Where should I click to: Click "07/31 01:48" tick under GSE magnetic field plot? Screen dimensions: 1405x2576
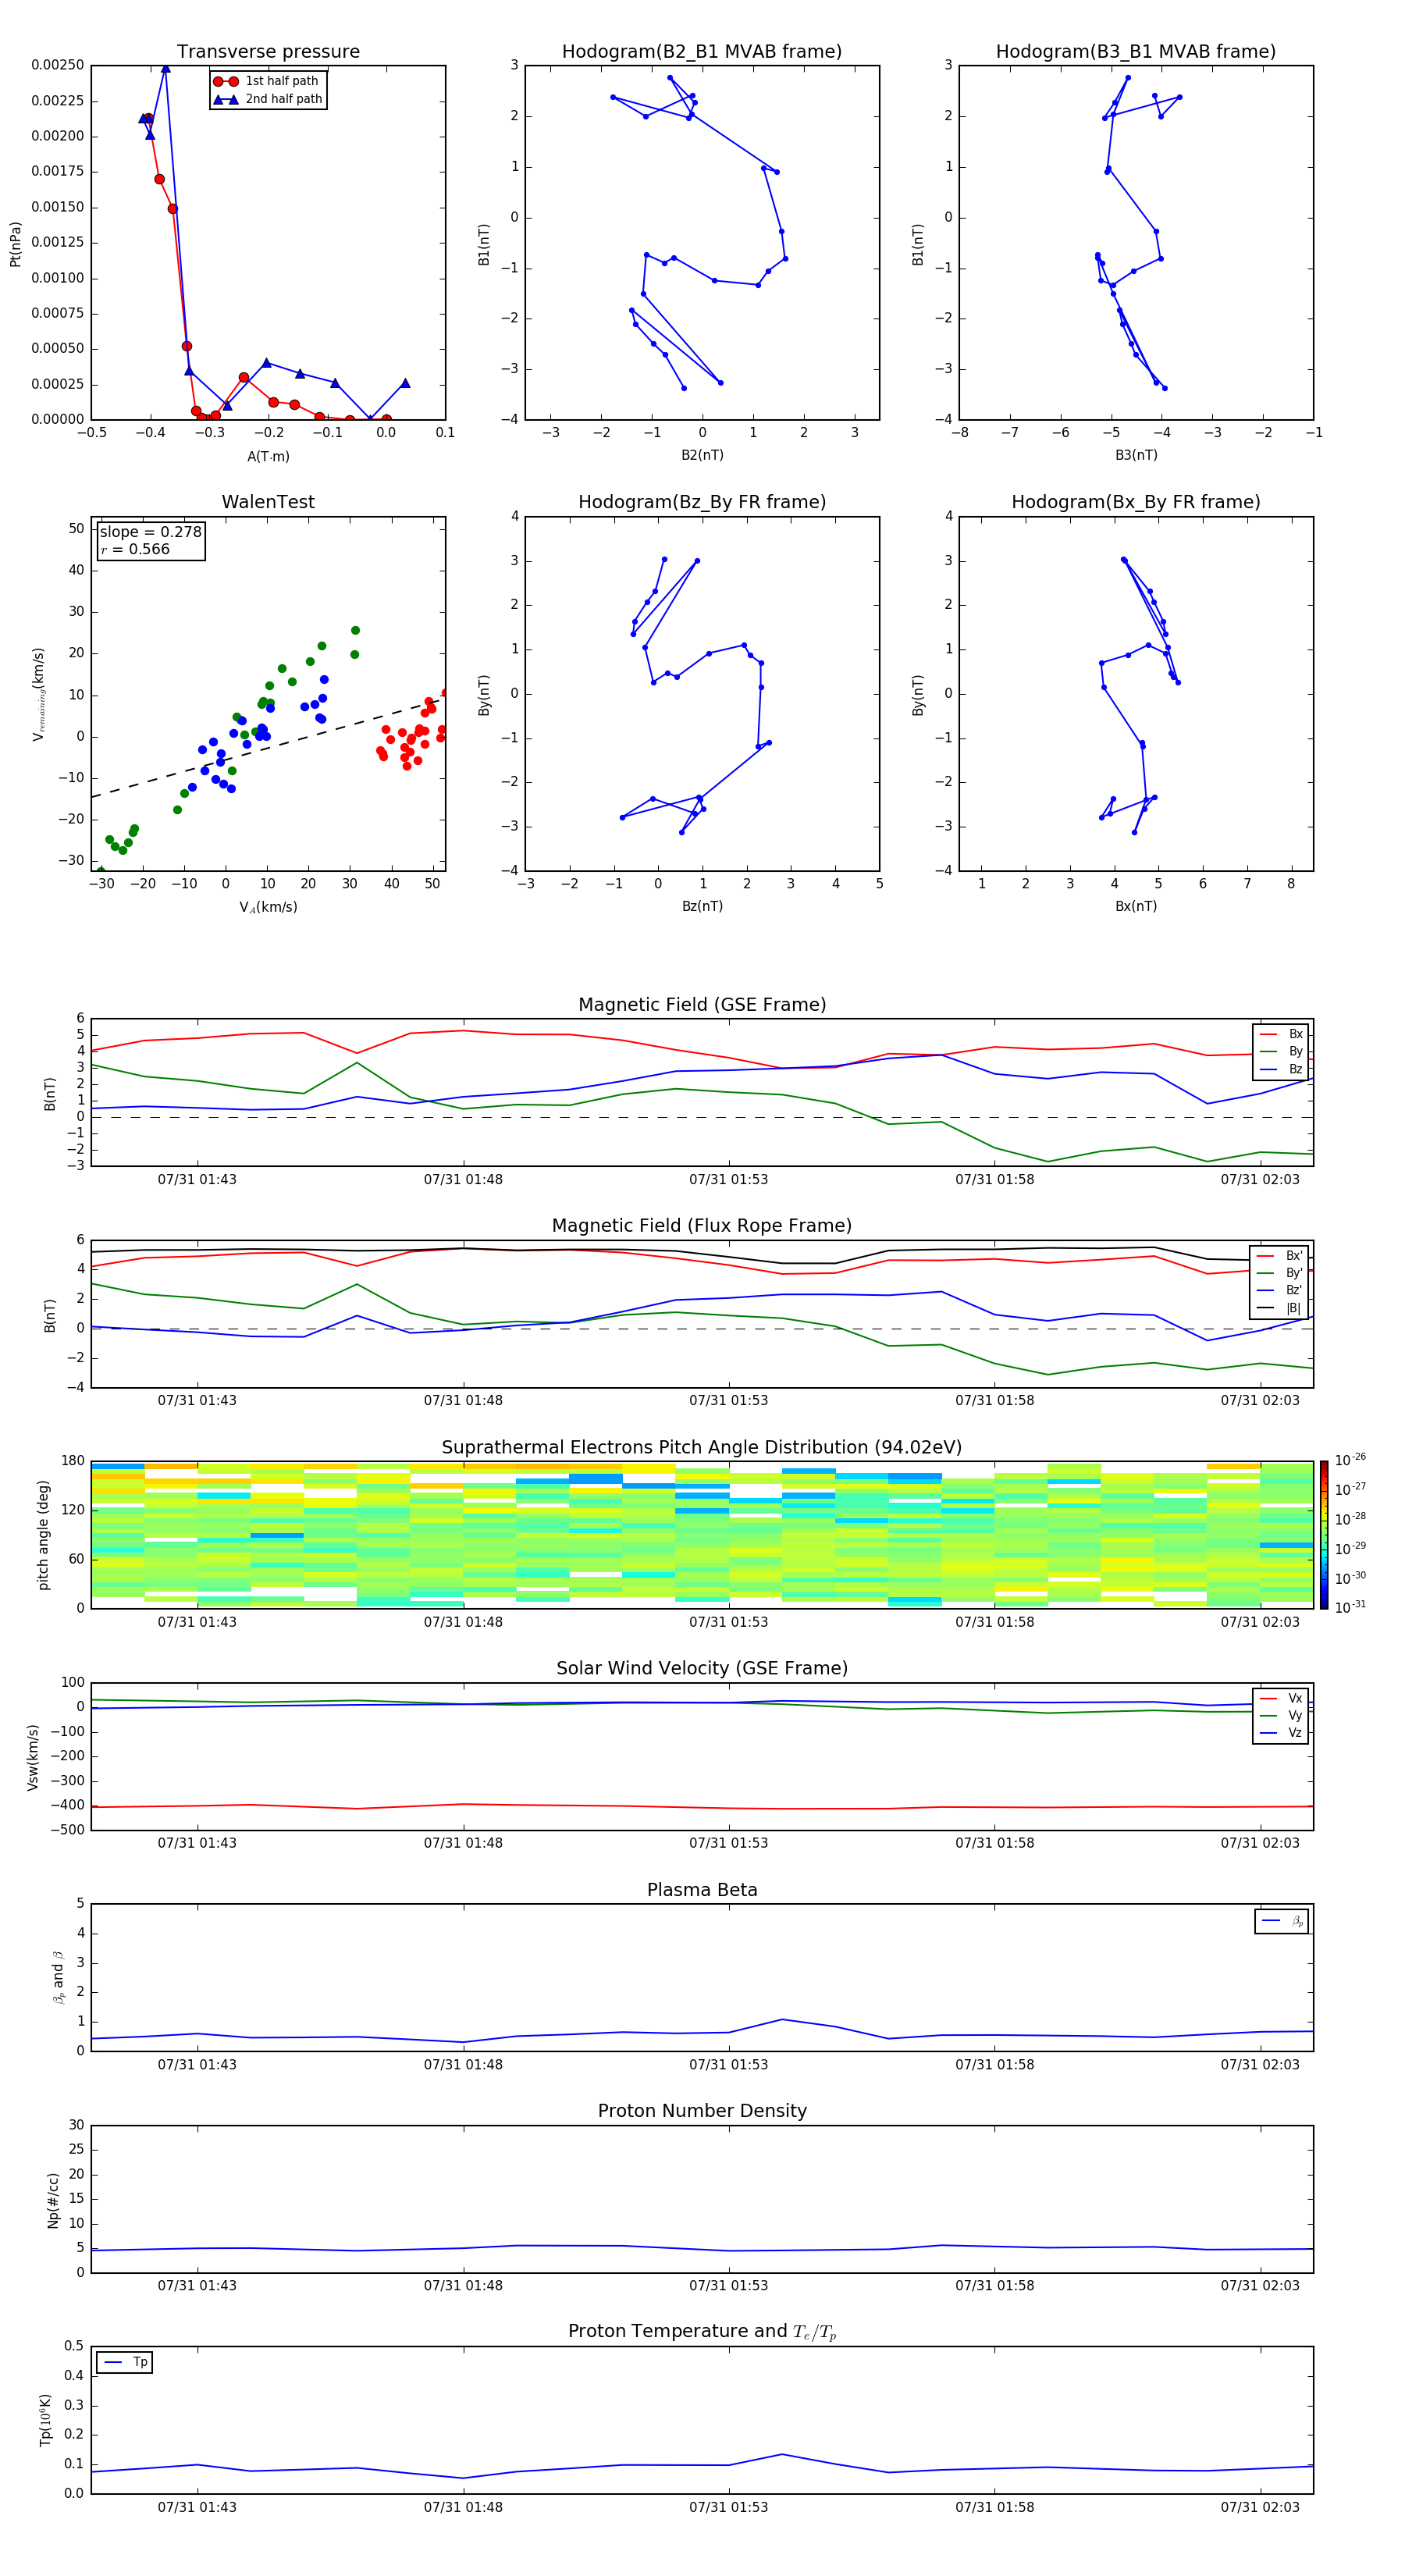[x=463, y=1180]
